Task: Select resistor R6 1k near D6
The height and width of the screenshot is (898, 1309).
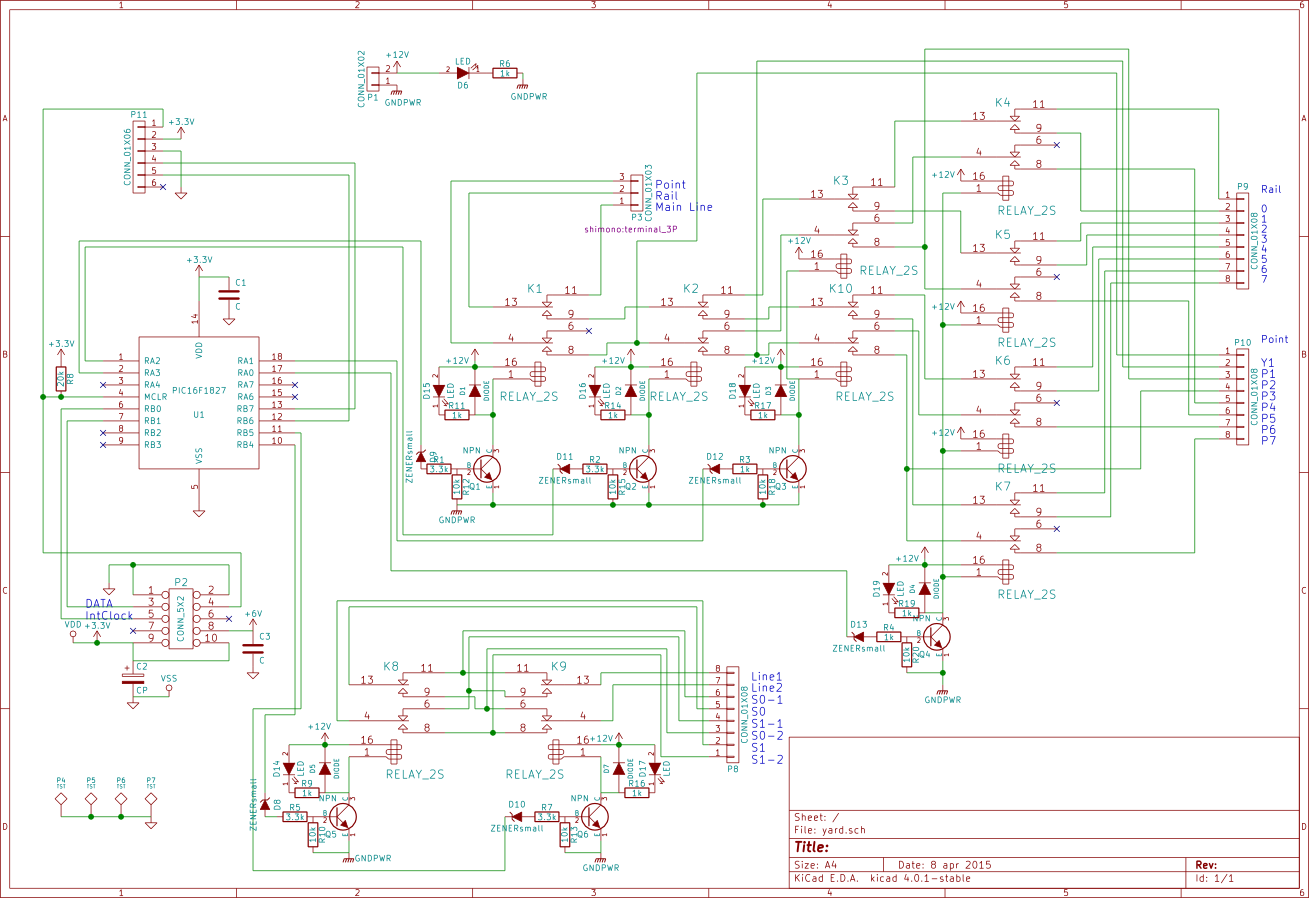Action: pyautogui.click(x=505, y=72)
